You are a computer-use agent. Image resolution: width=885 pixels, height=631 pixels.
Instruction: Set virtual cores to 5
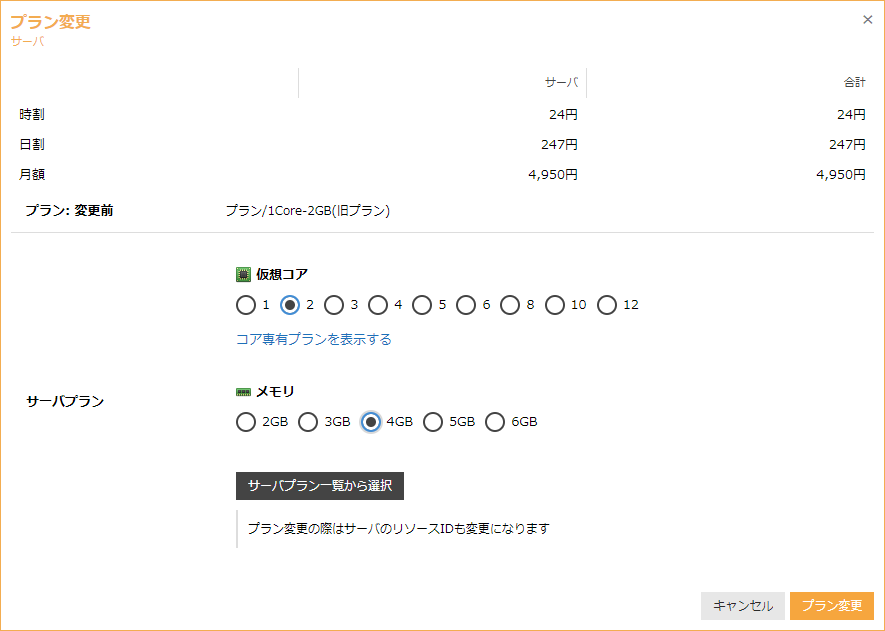coord(422,305)
